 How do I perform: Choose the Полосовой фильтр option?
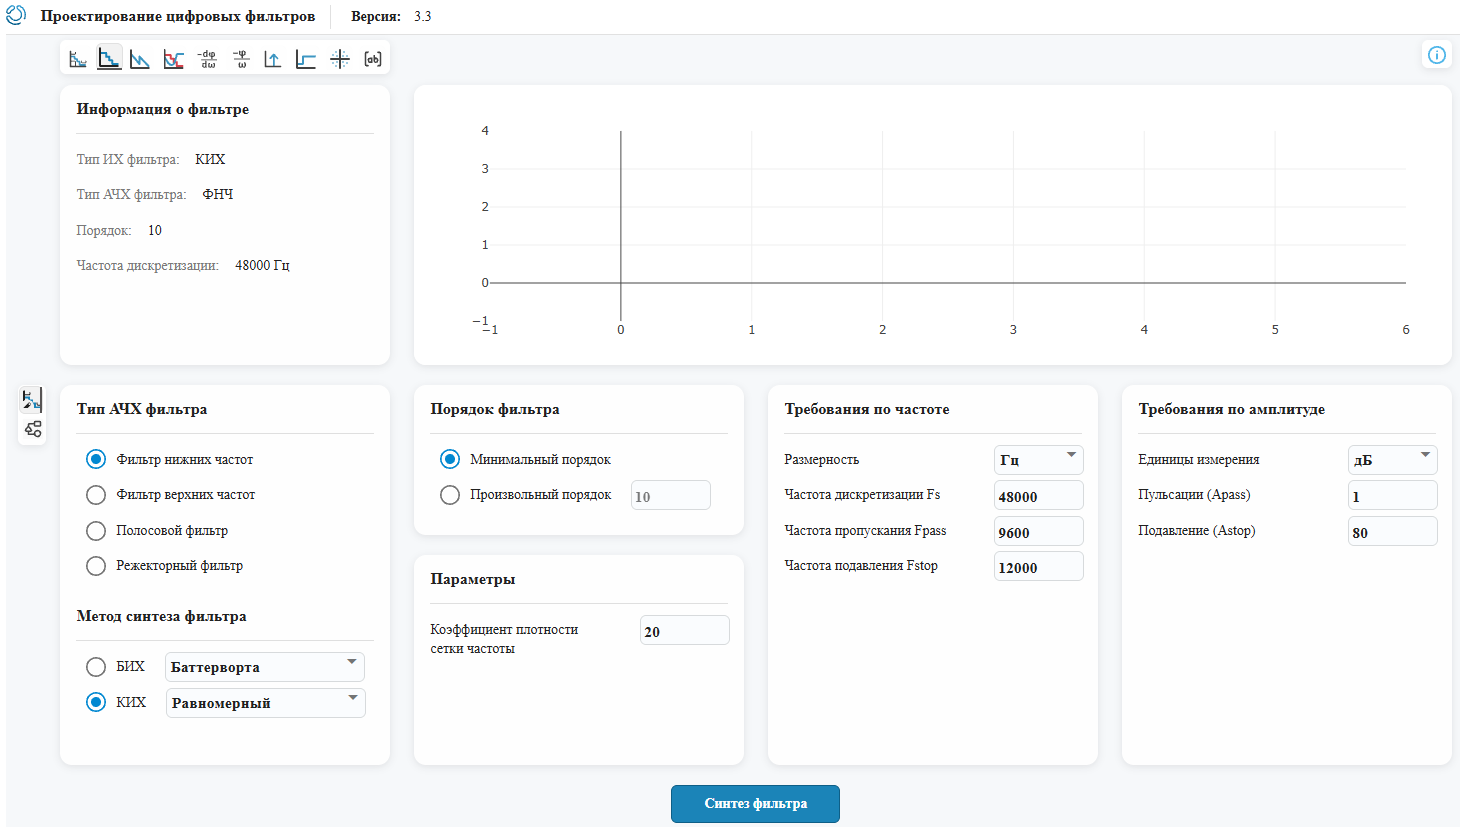point(96,531)
